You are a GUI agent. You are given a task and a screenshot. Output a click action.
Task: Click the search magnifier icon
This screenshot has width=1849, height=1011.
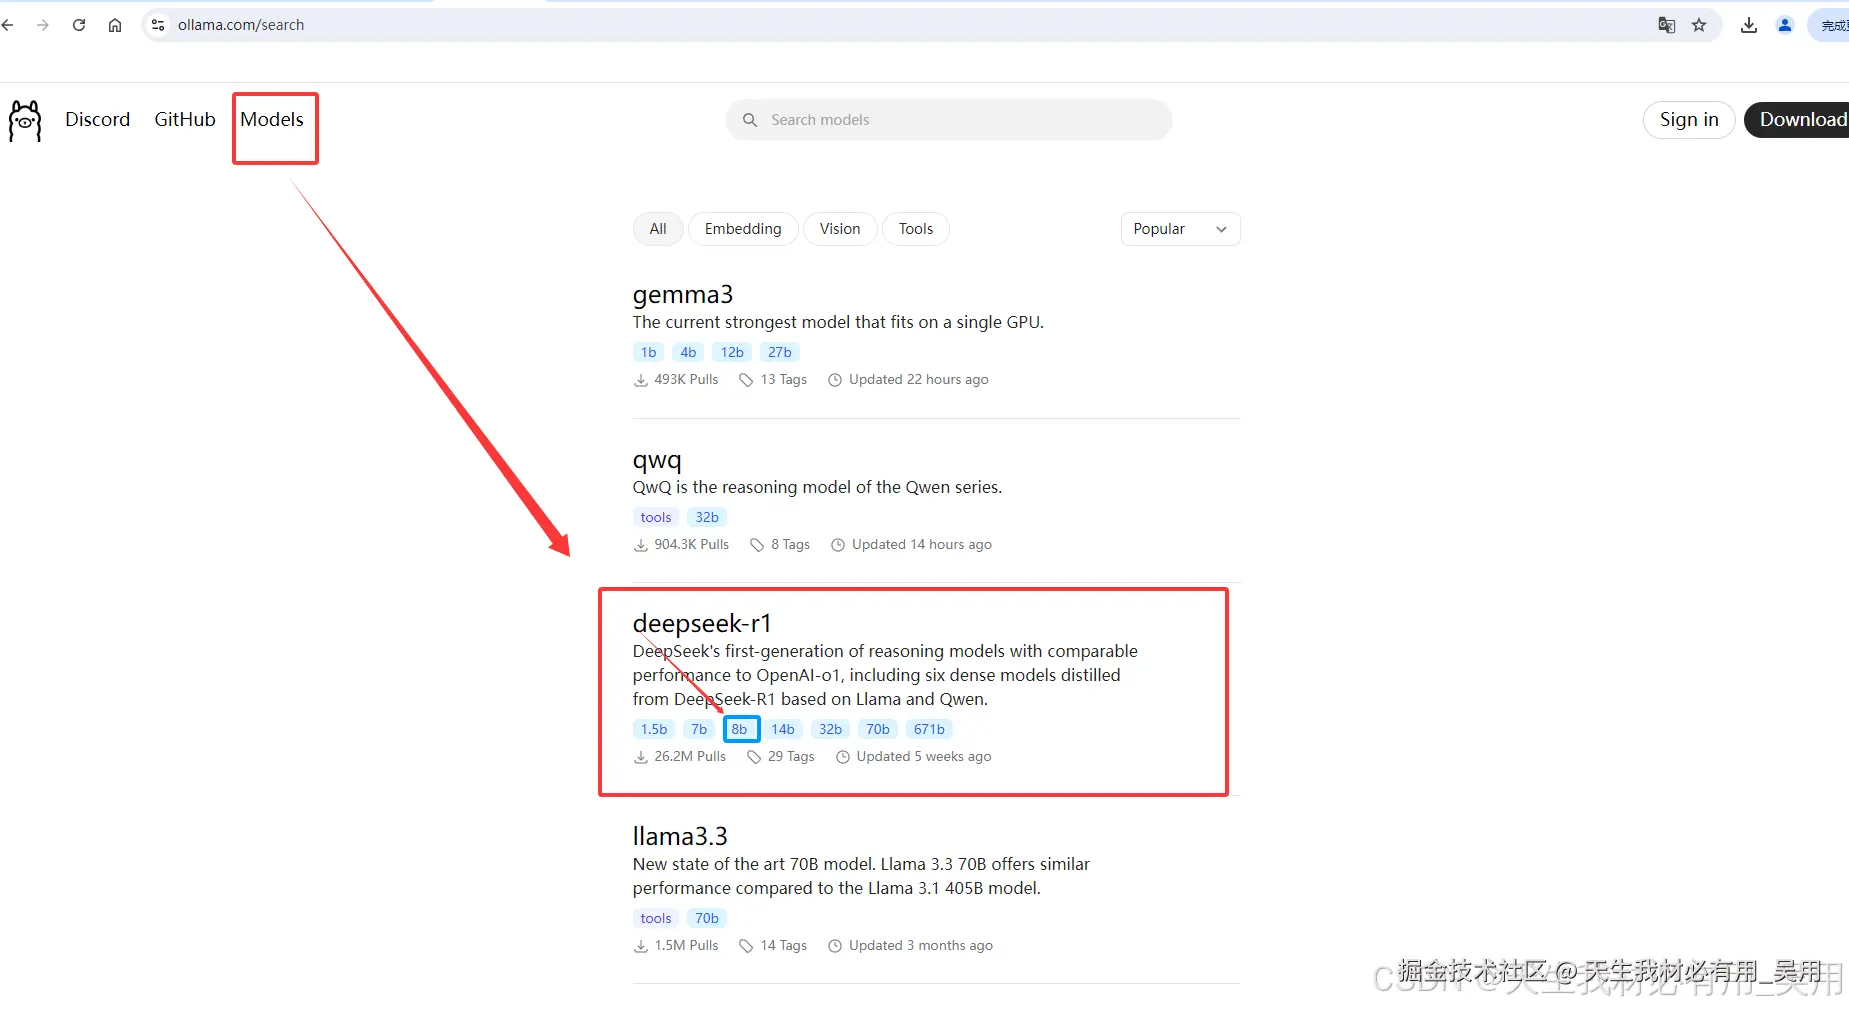[750, 120]
